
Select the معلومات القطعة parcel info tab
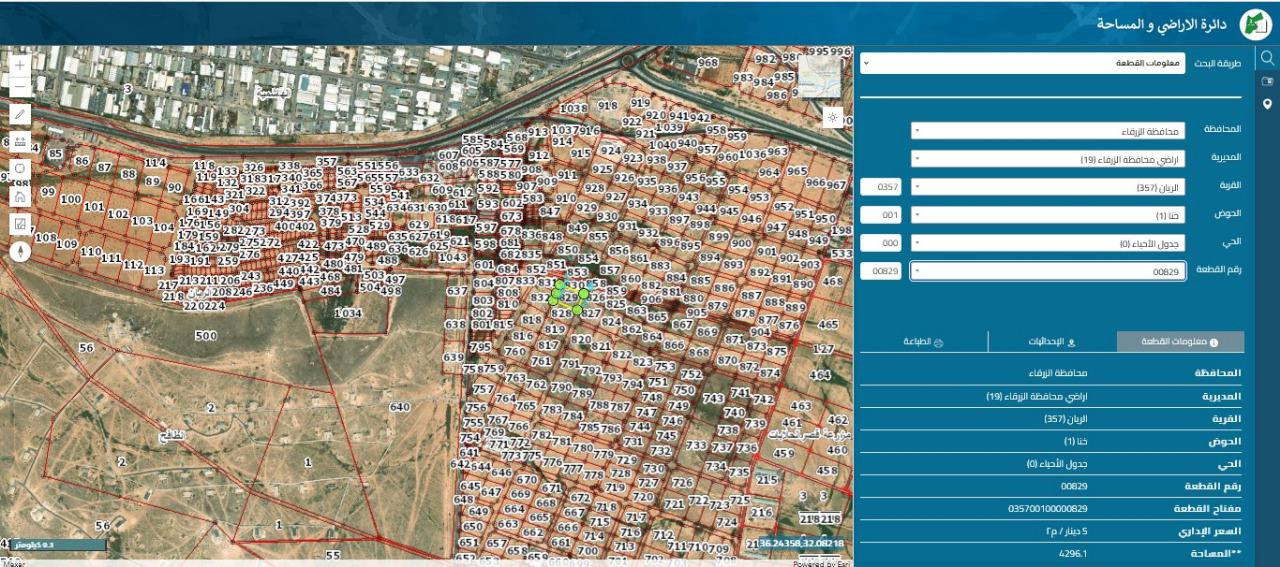tap(1180, 342)
